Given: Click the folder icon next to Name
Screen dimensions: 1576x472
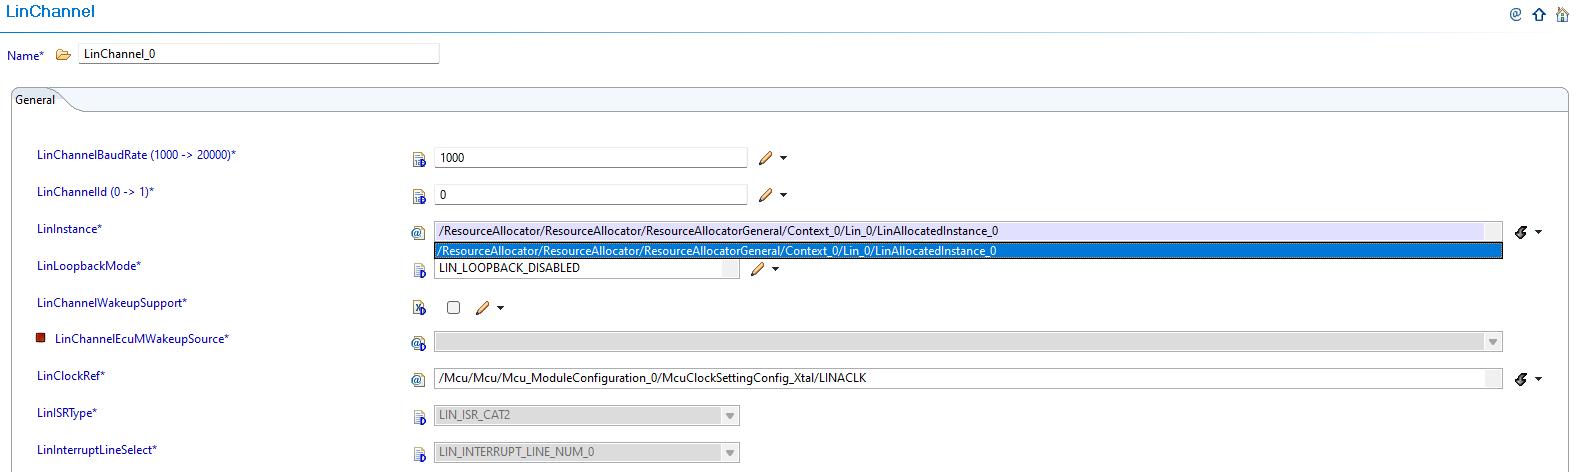Looking at the screenshot, I should pos(63,55).
